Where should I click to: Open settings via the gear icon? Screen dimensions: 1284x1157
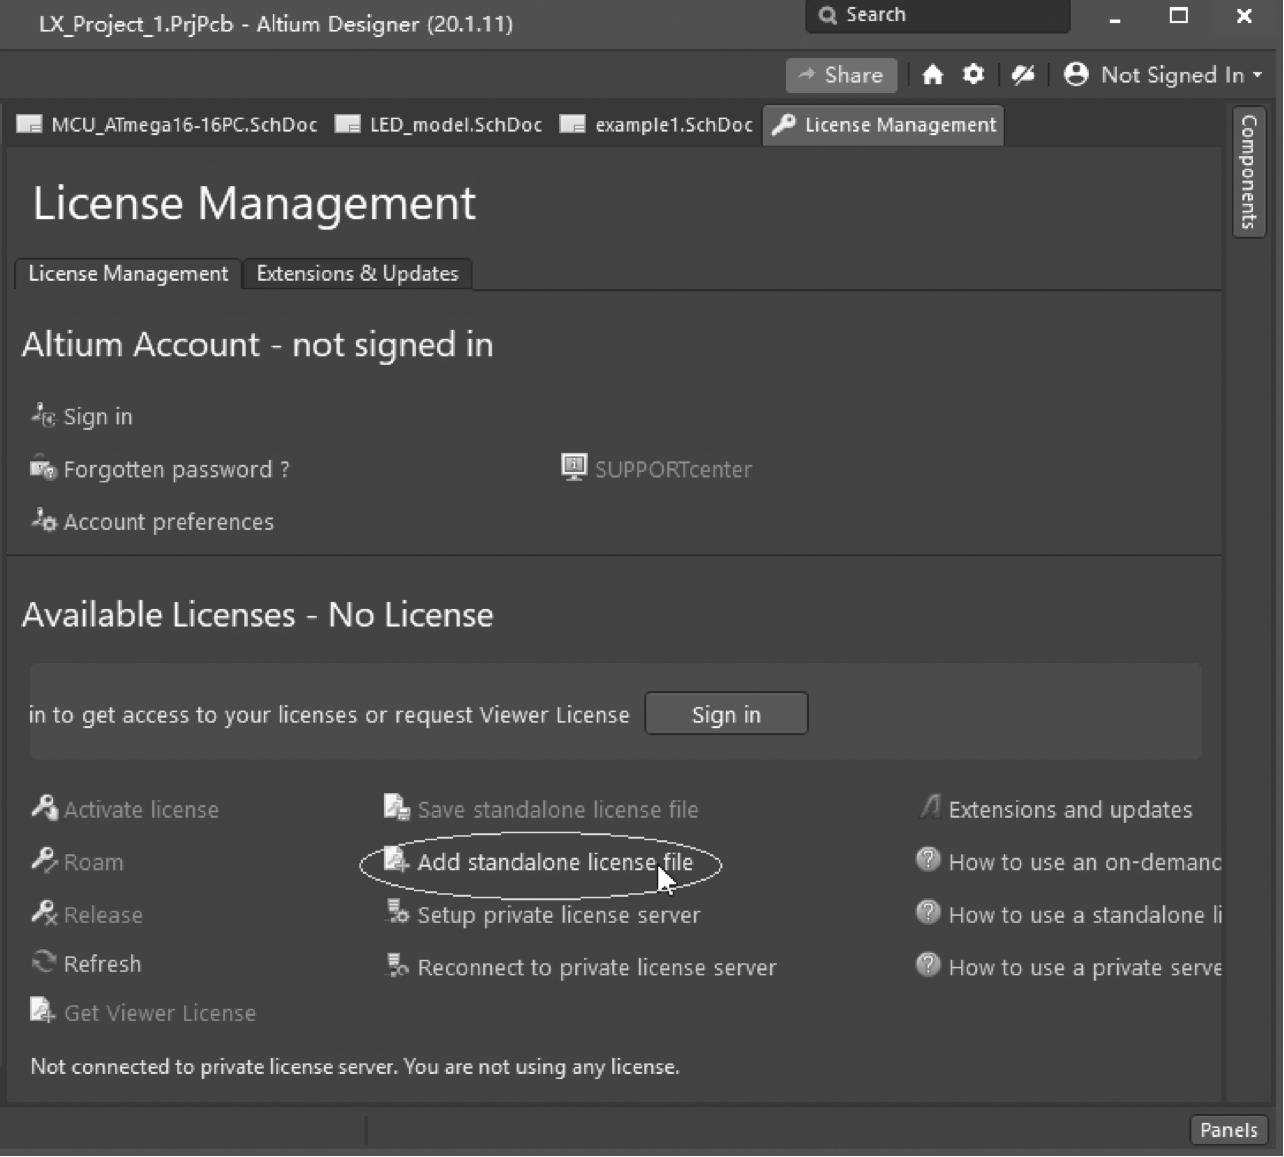[x=973, y=75]
